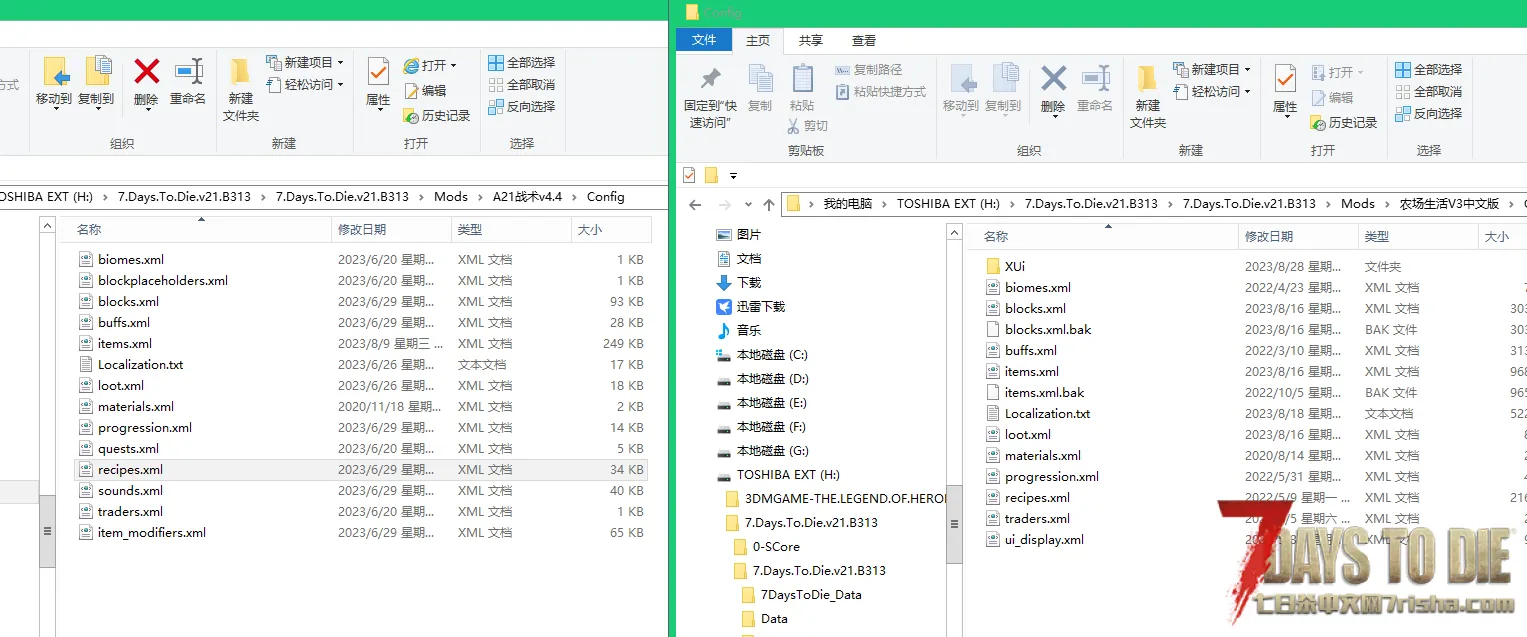This screenshot has width=1527, height=637.
Task: Open History (历史记录) in the 农场生活 window
Action: (1343, 122)
